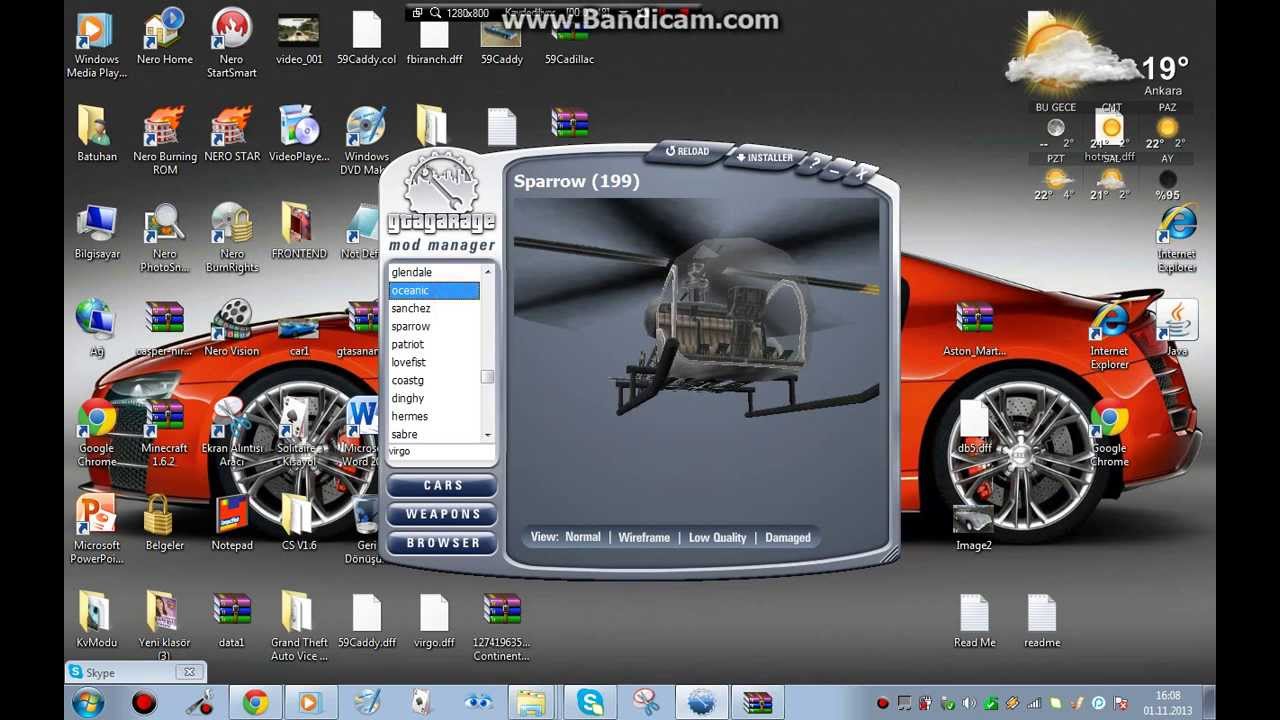Click Snipping Tool taskbar icon
1280x720 pixels.
(646, 703)
